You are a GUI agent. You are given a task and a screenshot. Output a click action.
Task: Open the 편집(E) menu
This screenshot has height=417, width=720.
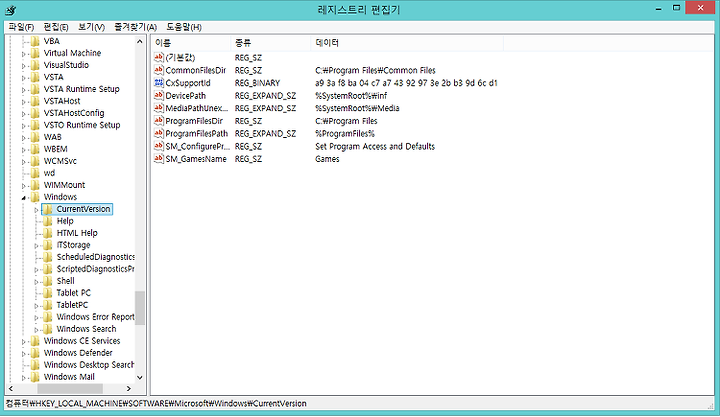pos(56,27)
